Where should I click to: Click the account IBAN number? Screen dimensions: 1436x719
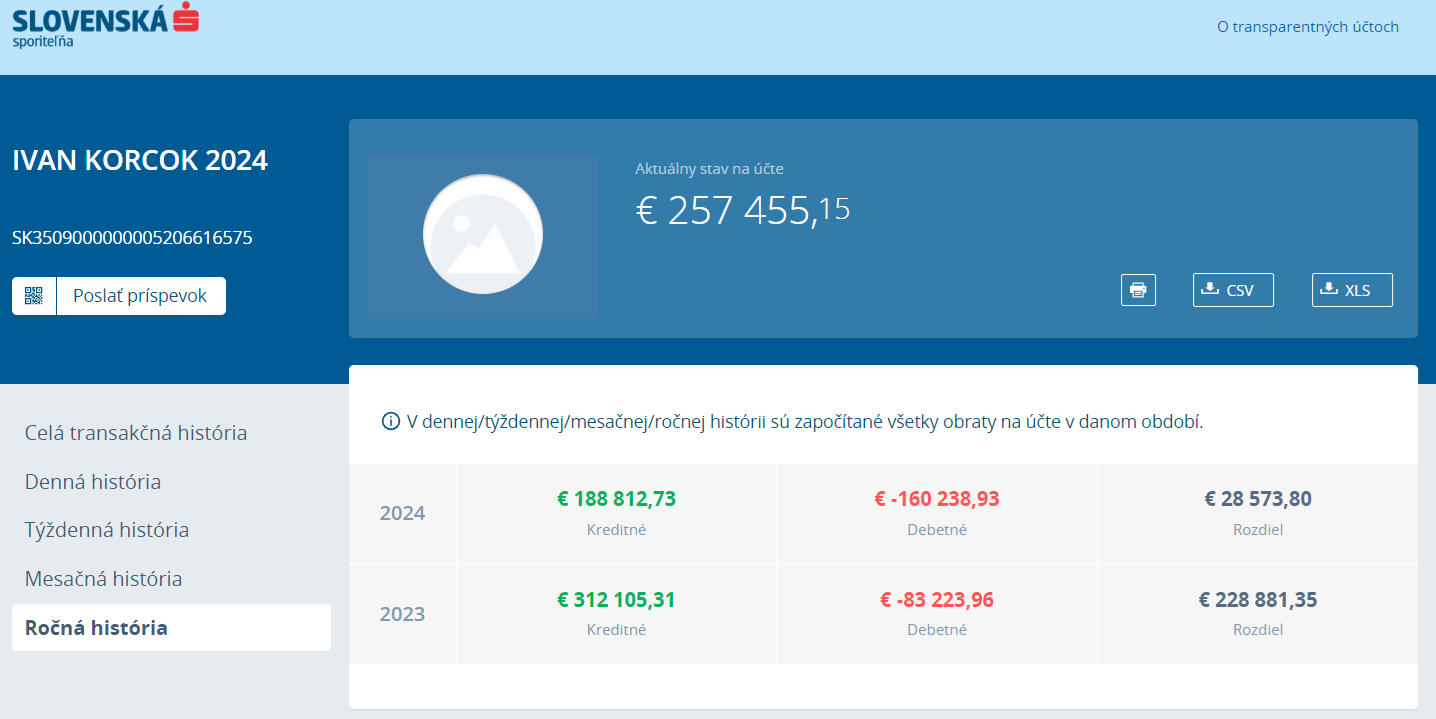(x=132, y=238)
